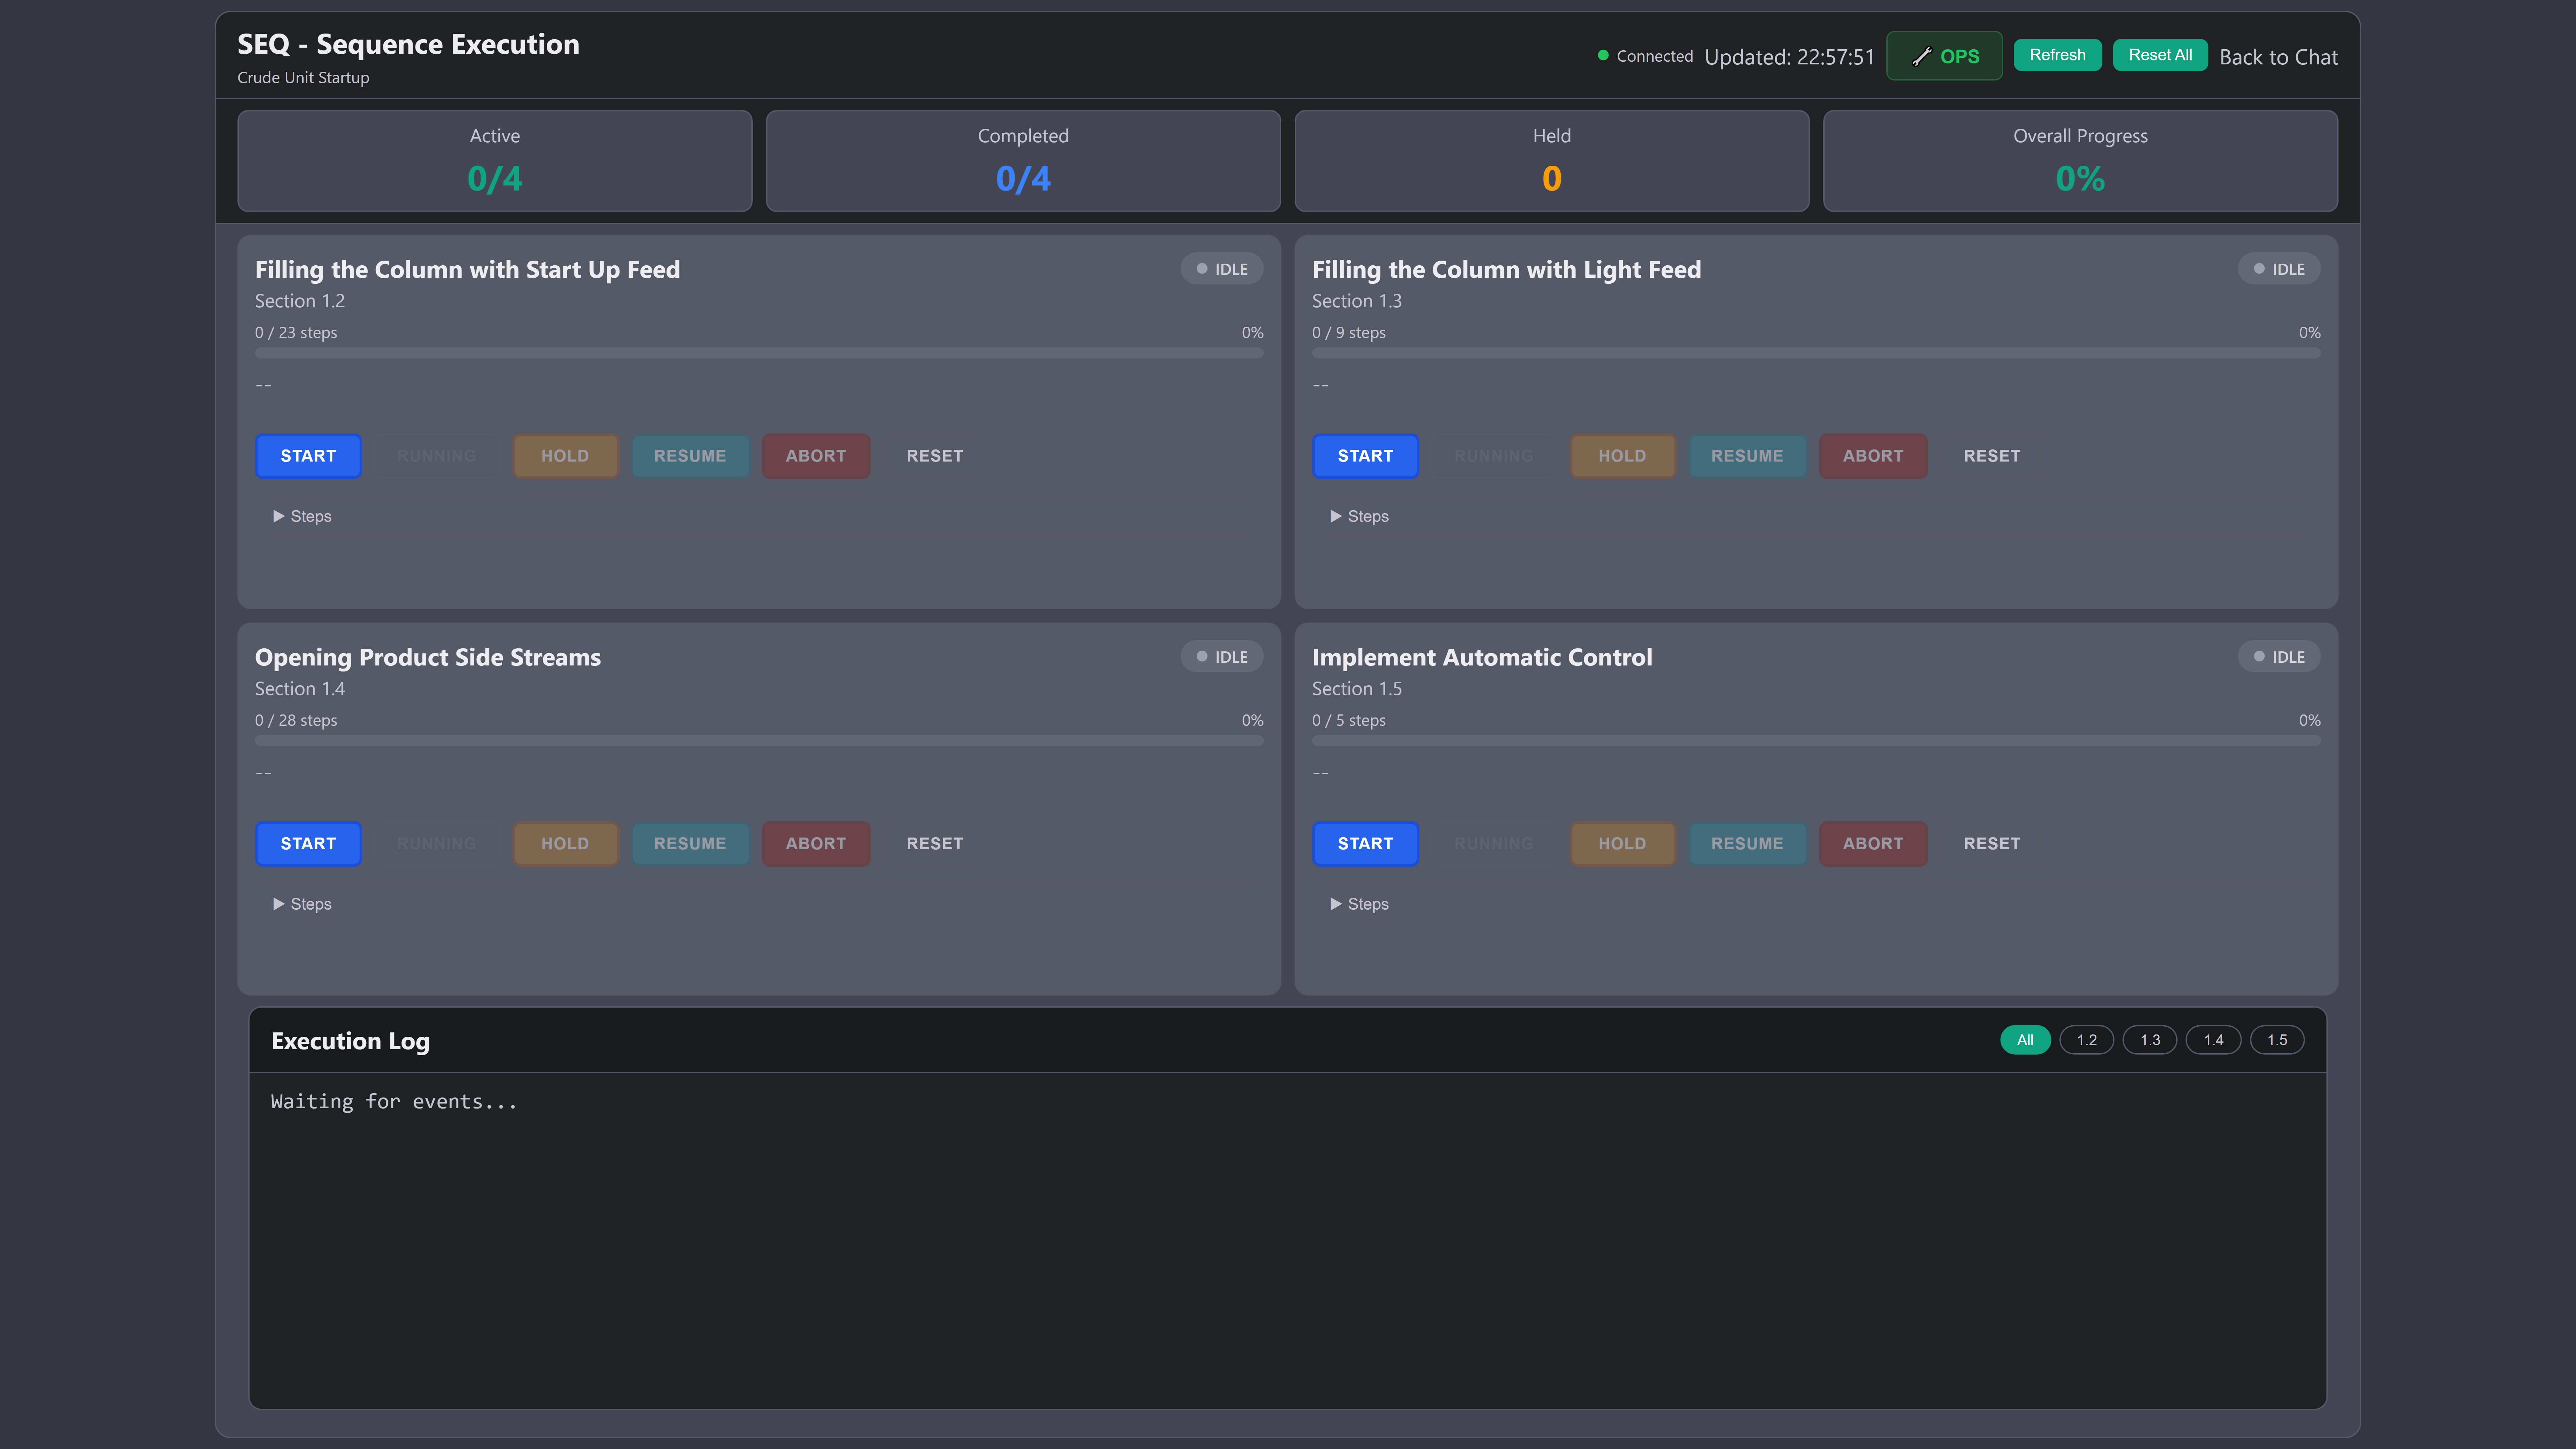Reset the Section 1.3 Light Feed sequence

tap(1992, 456)
